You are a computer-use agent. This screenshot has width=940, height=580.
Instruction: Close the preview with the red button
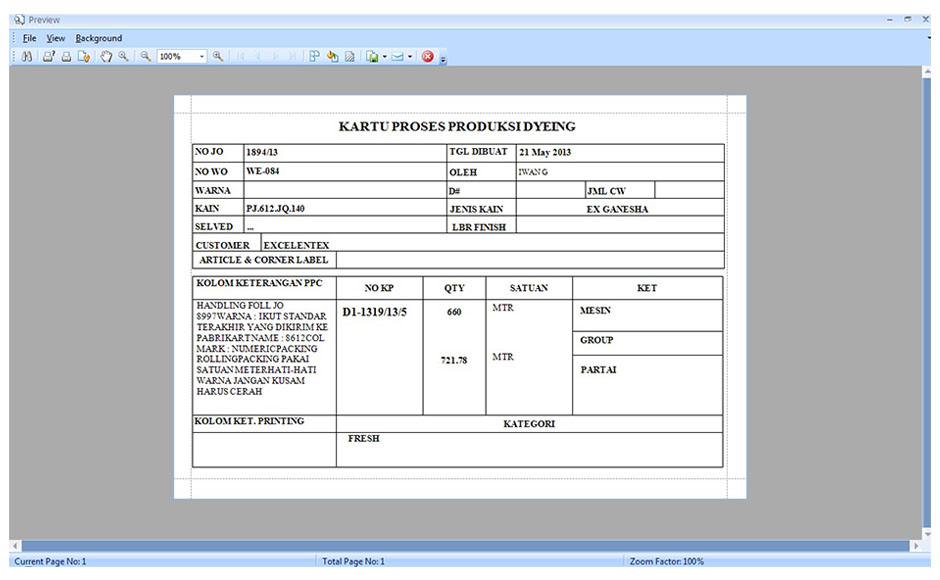[428, 57]
